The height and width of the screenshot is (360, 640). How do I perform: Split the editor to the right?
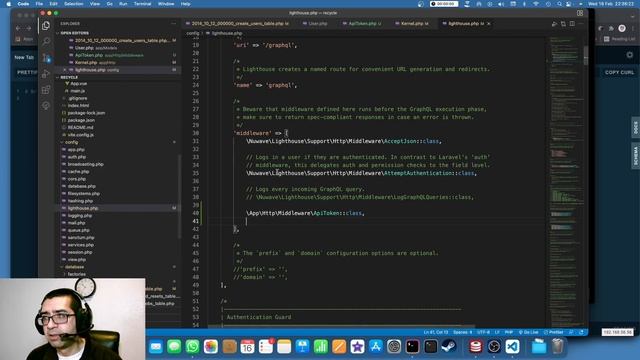pos(572,24)
